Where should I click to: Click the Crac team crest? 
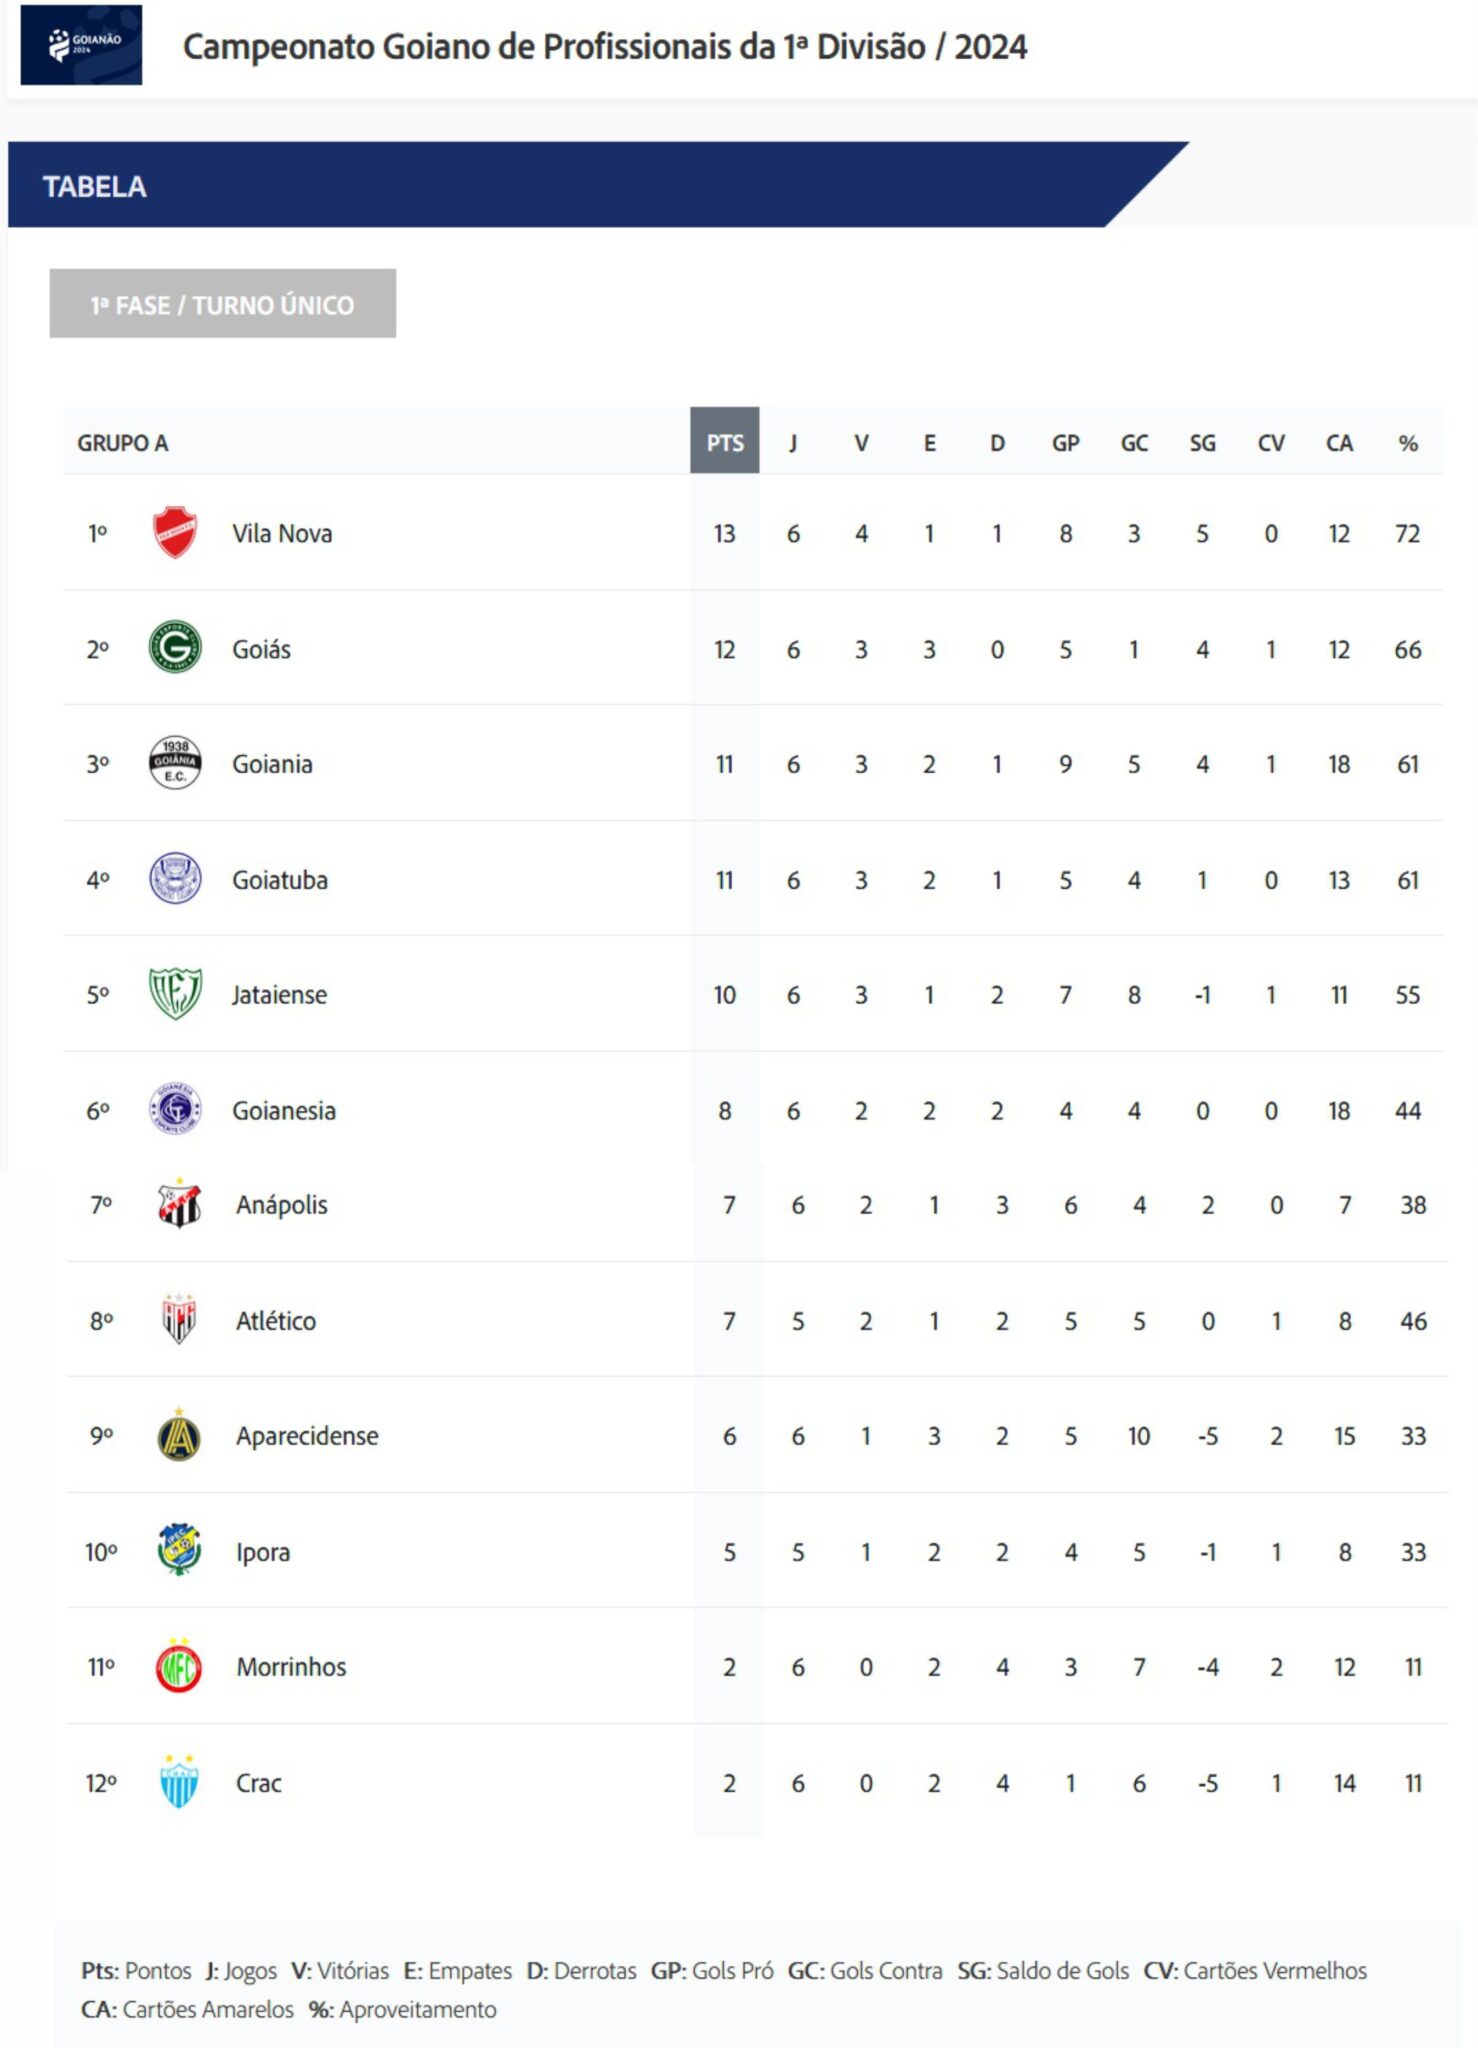pyautogui.click(x=179, y=1781)
